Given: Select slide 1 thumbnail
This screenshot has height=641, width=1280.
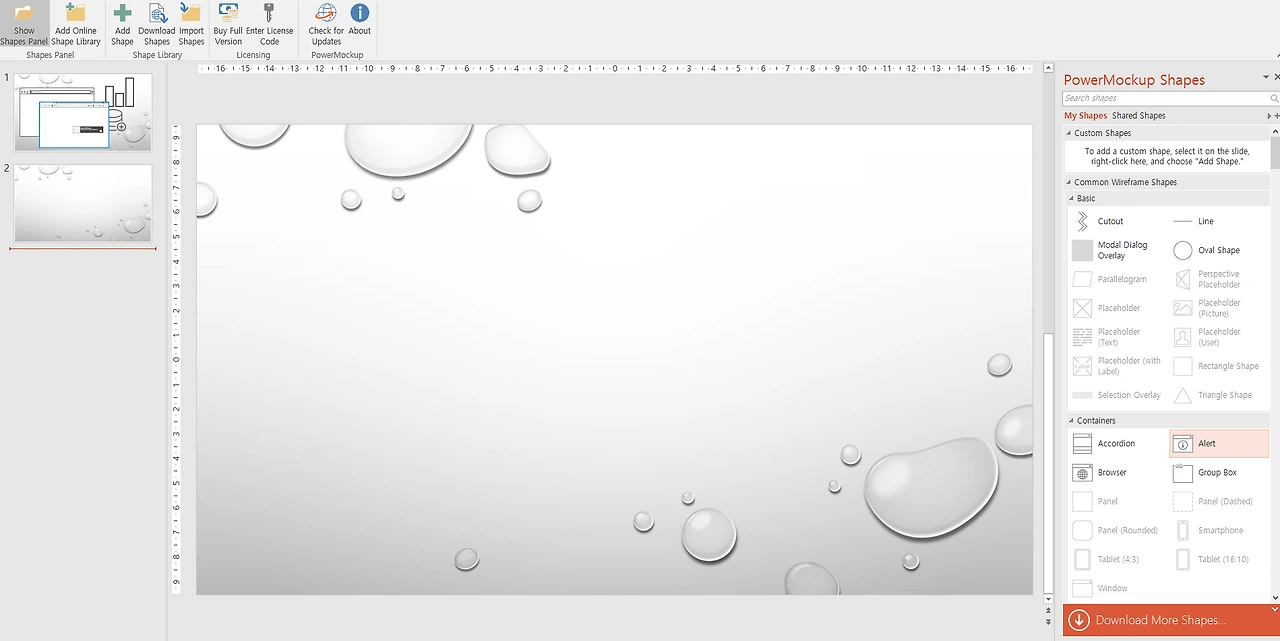Looking at the screenshot, I should tap(83, 112).
